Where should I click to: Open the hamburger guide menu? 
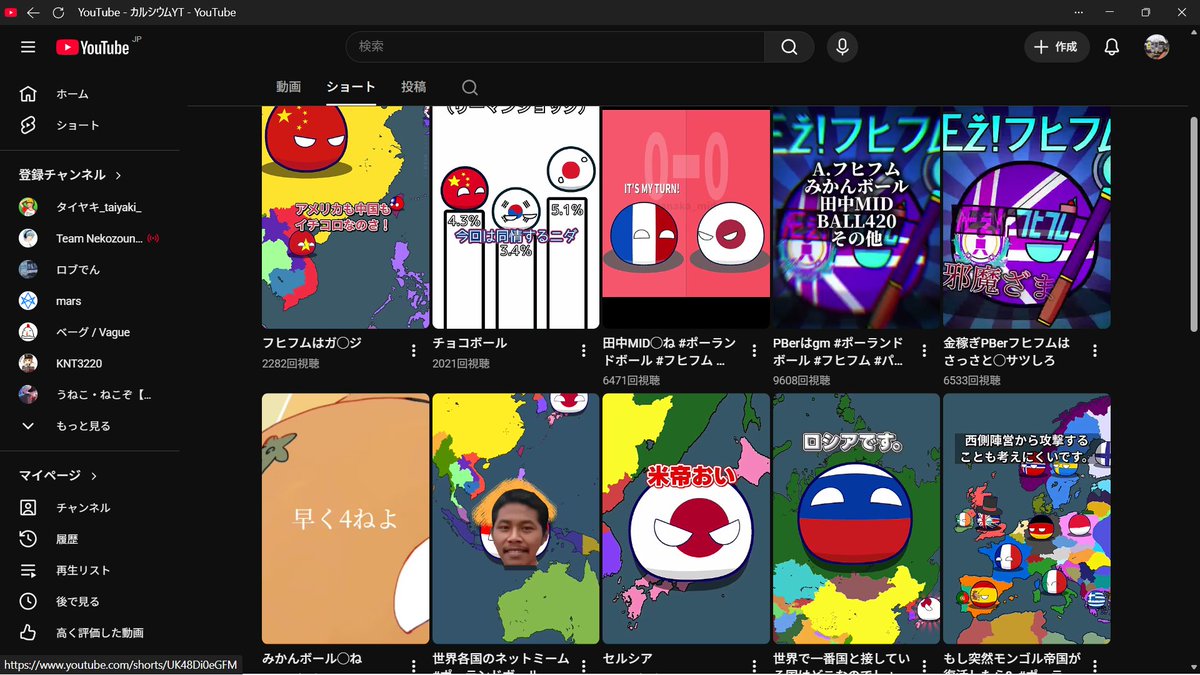28,47
